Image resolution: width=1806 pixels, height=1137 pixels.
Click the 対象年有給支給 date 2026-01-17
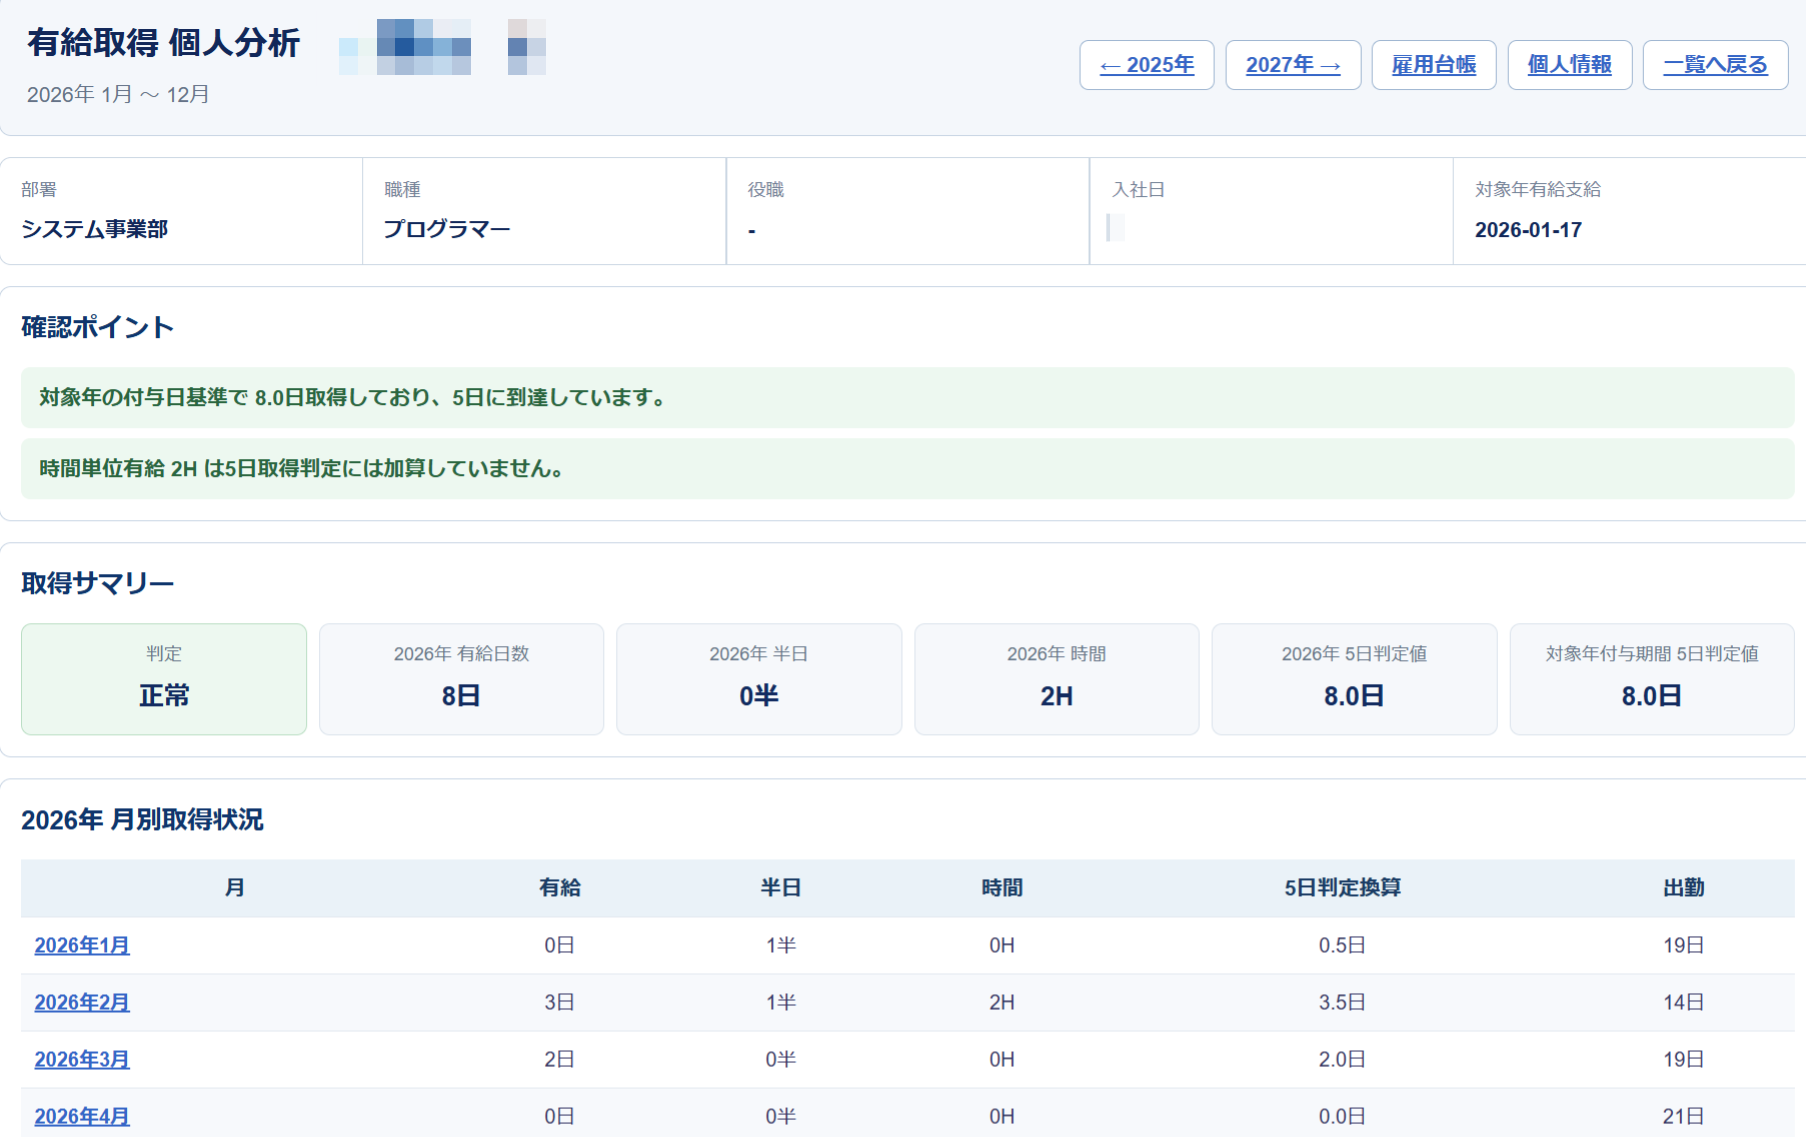(1528, 230)
